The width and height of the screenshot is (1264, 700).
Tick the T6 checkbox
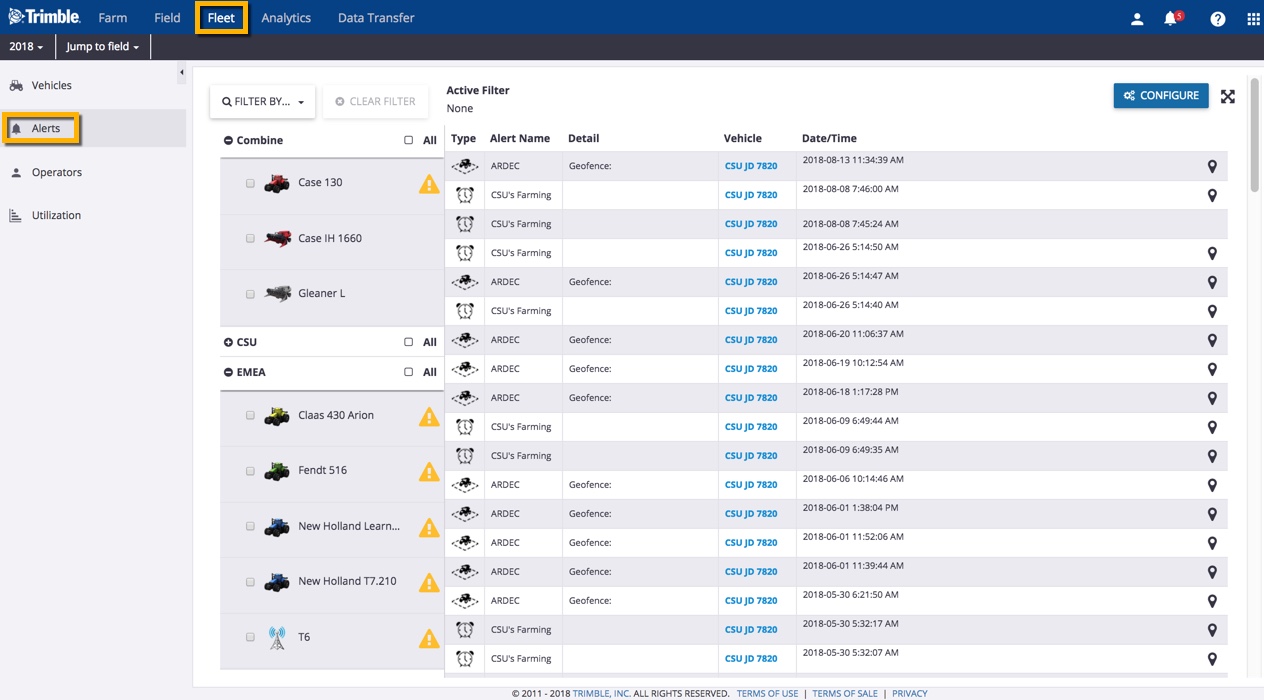pos(250,638)
